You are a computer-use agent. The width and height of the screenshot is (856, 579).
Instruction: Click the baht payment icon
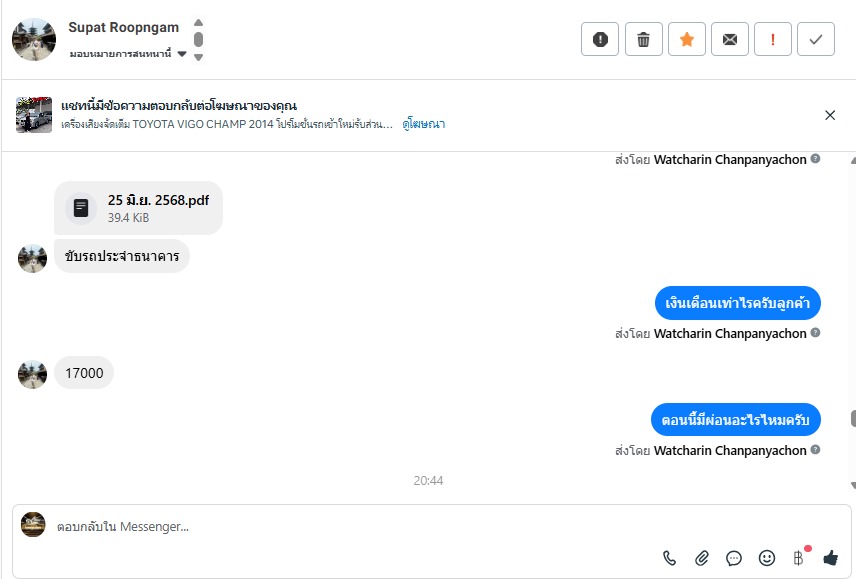coord(798,558)
